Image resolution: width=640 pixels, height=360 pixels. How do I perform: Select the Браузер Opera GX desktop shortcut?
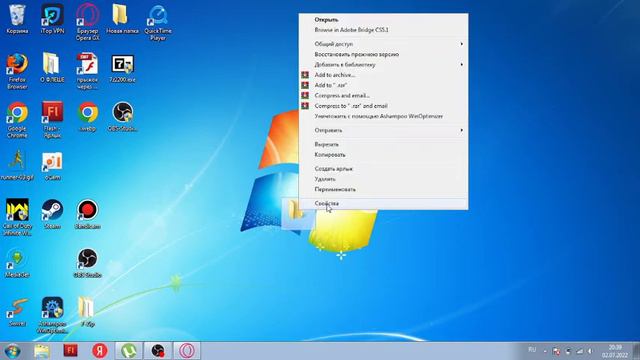(87, 22)
